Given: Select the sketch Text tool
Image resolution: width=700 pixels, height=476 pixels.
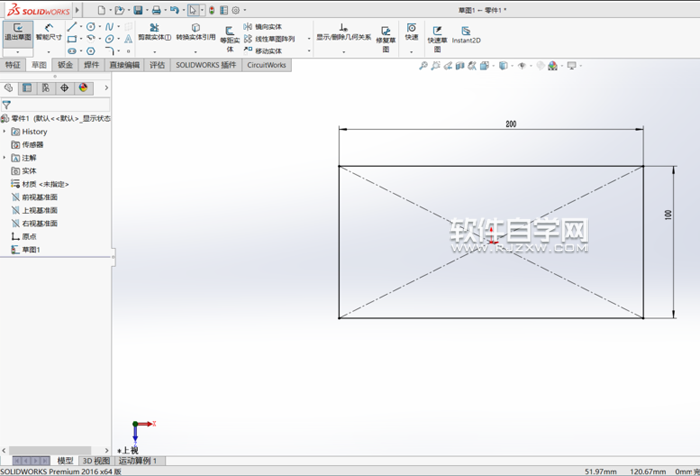Looking at the screenshot, I should click(x=128, y=39).
